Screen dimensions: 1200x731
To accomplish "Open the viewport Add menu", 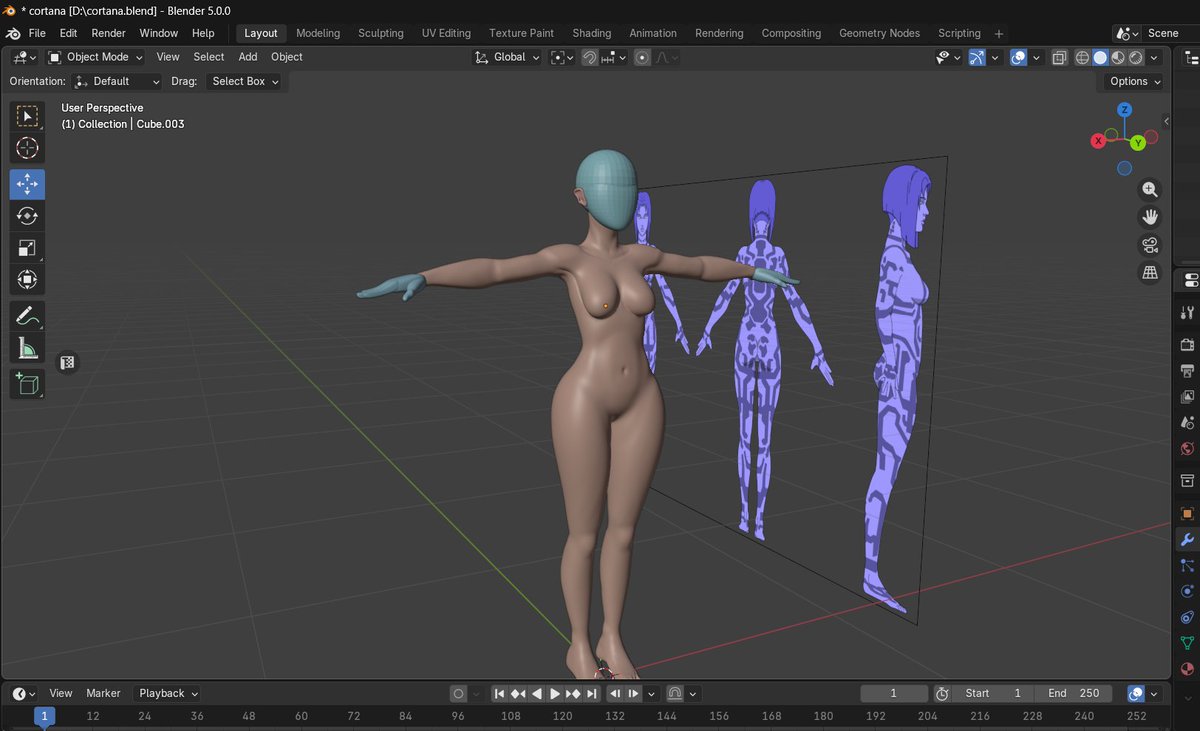I will tap(248, 57).
